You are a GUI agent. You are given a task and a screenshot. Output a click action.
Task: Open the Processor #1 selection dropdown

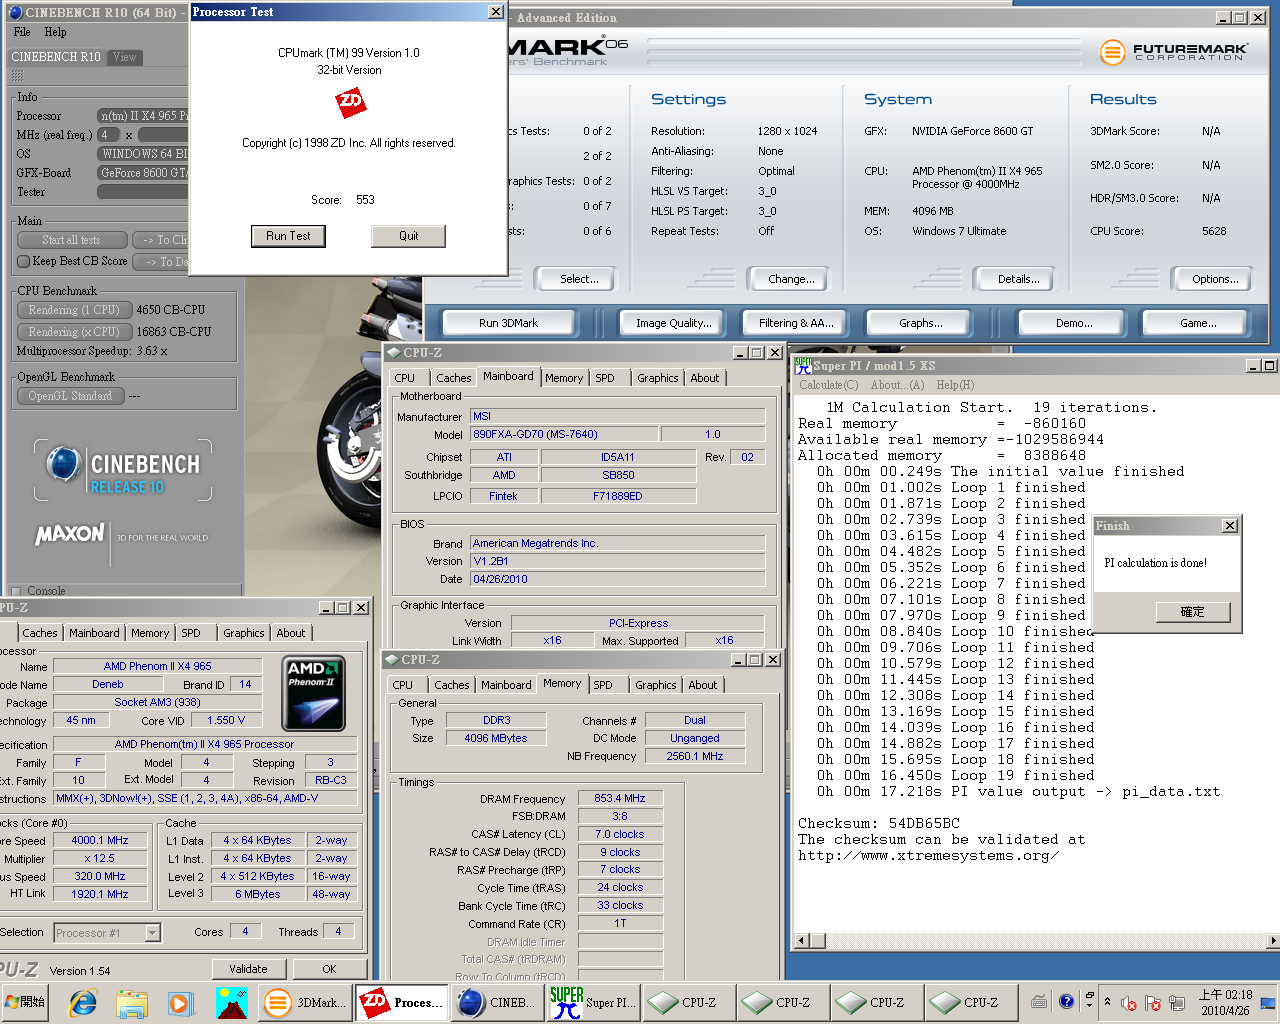107,933
